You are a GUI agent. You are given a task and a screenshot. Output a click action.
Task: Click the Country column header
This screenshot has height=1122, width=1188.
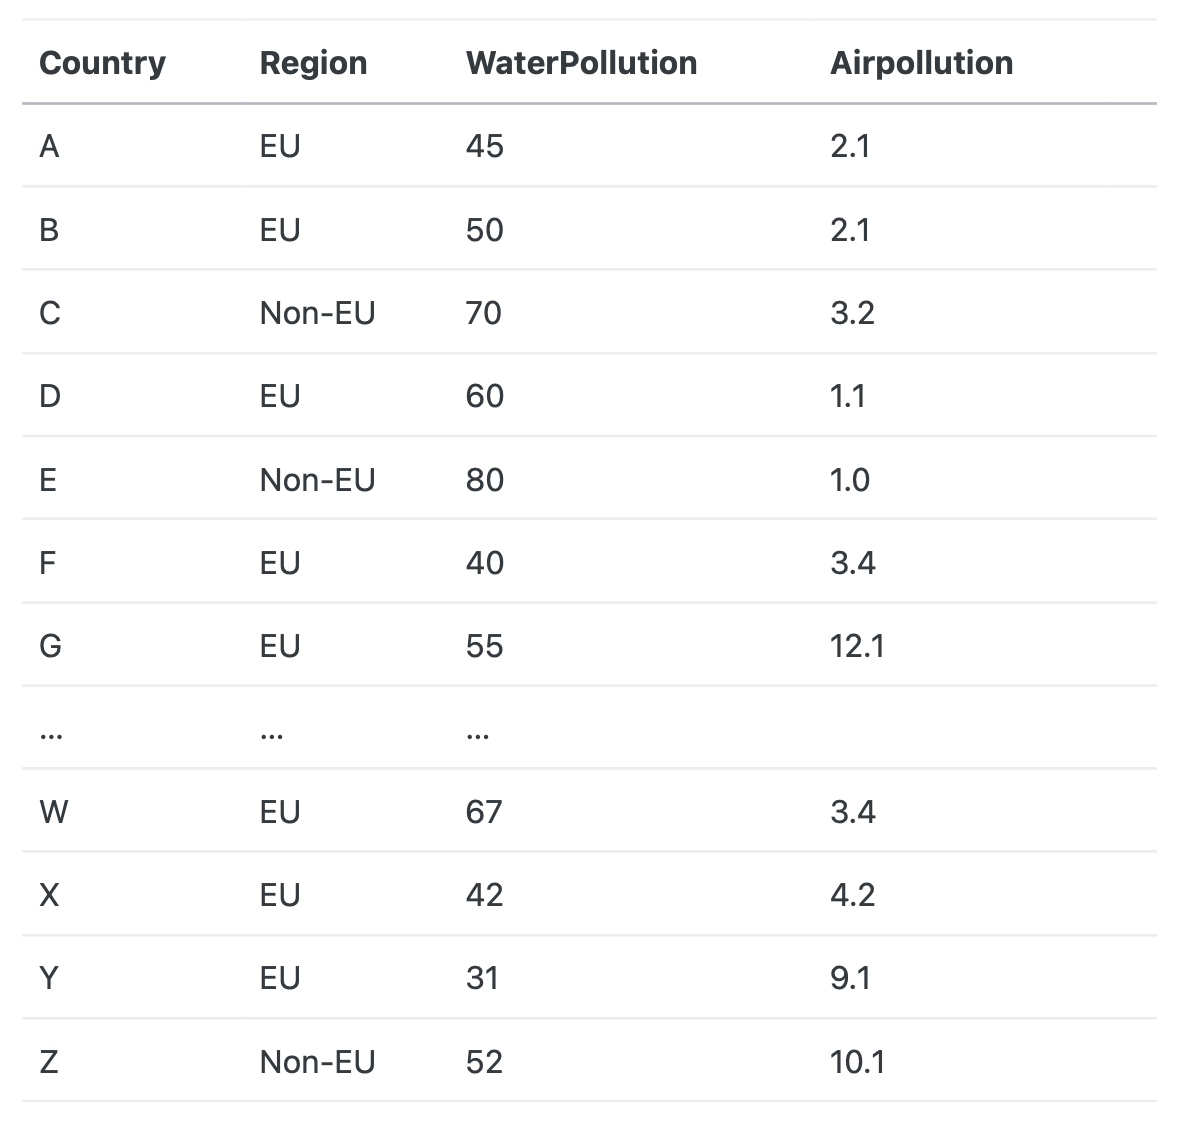coord(102,63)
